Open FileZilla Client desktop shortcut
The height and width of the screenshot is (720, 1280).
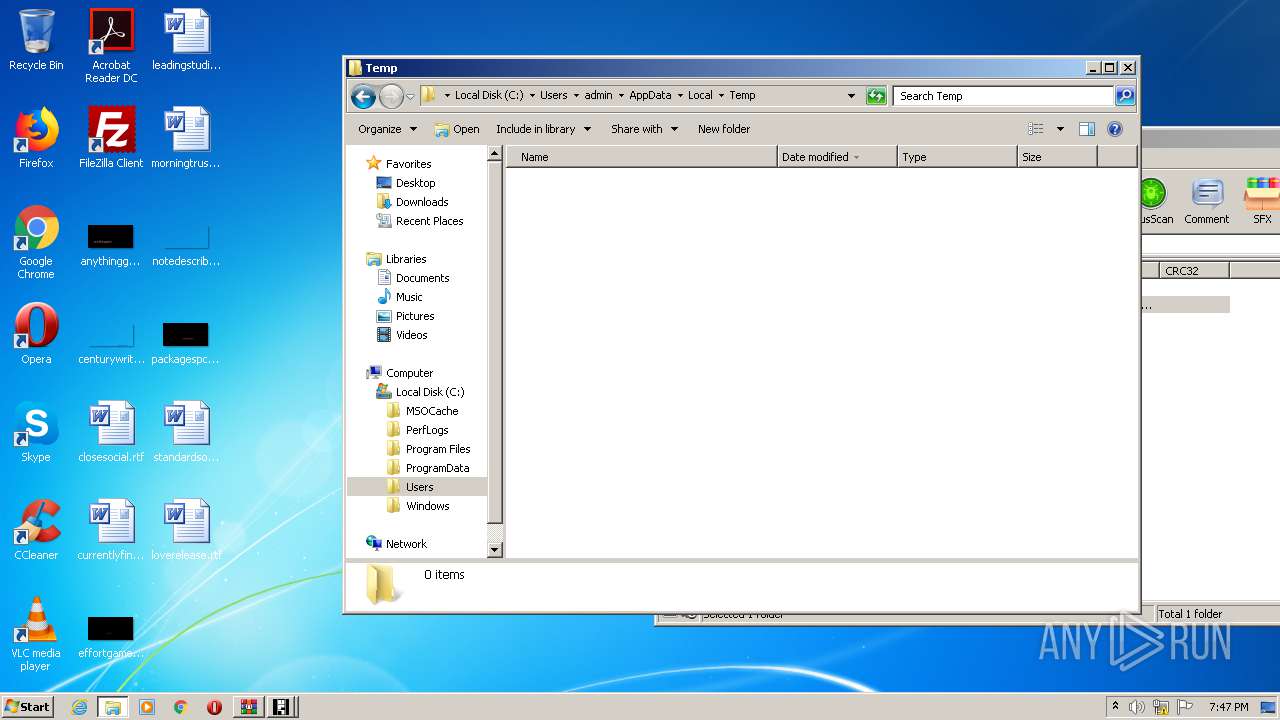tap(111, 138)
